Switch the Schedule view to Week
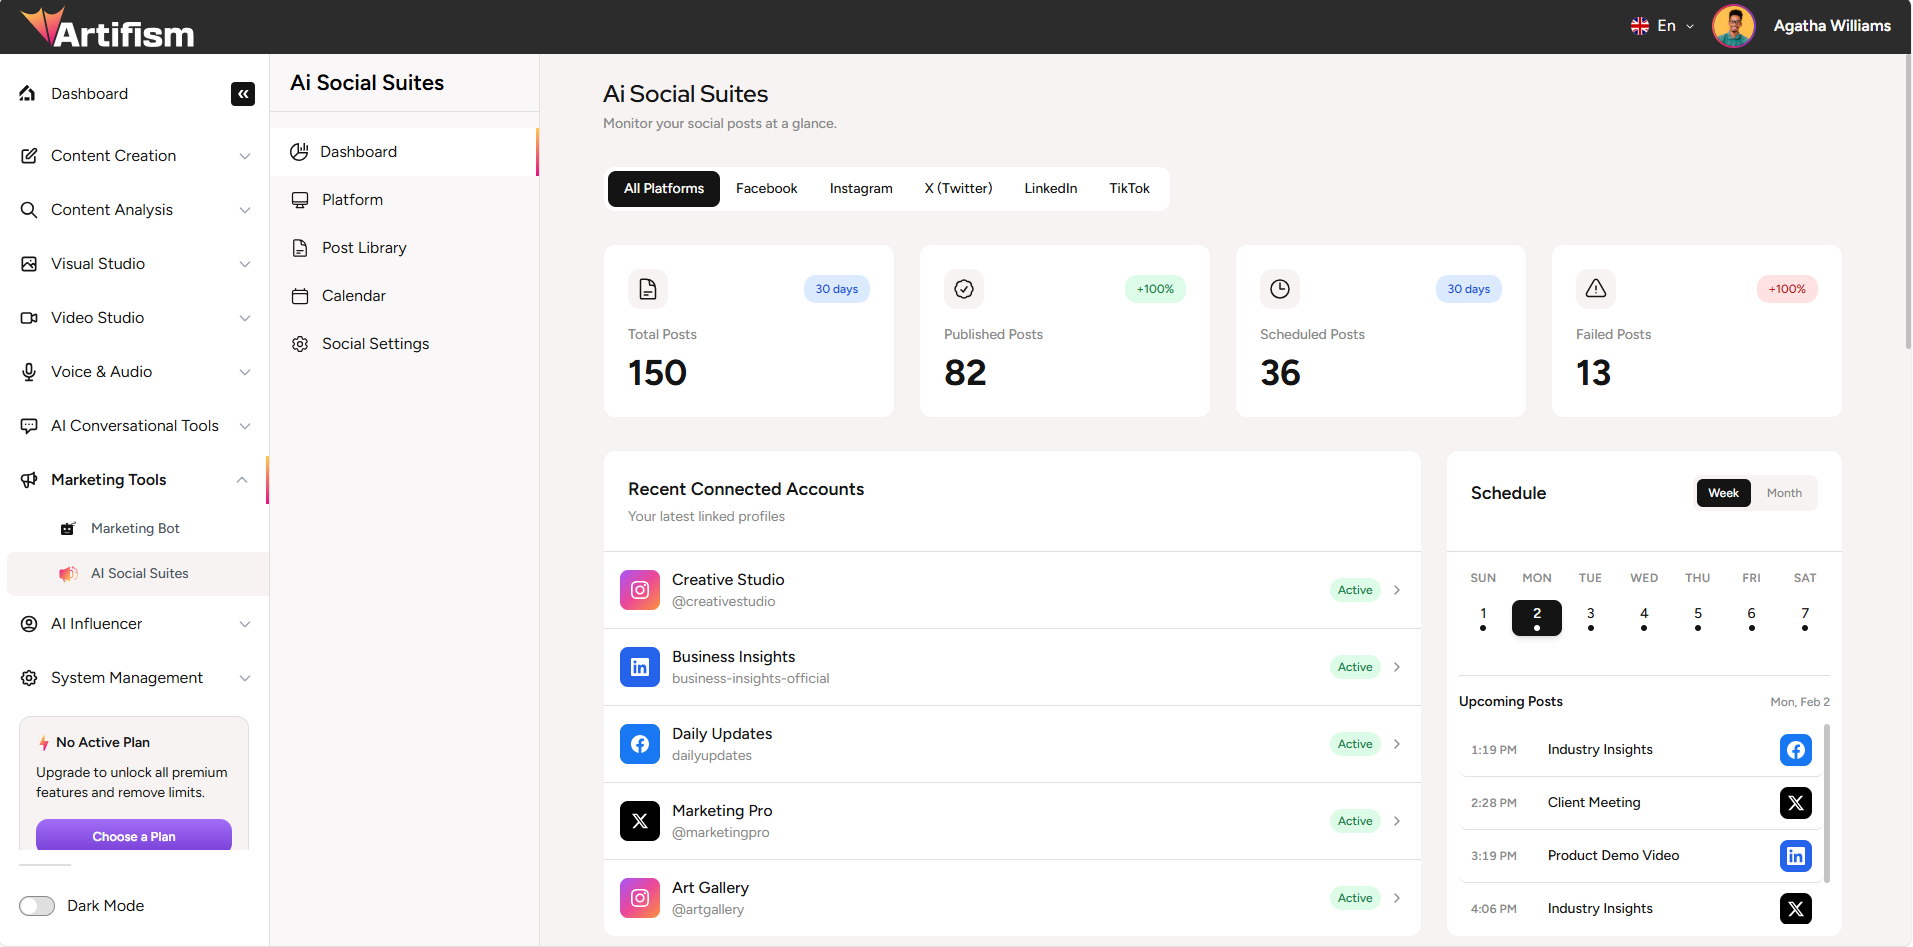Screen dimensions: 1913x947 (1723, 492)
